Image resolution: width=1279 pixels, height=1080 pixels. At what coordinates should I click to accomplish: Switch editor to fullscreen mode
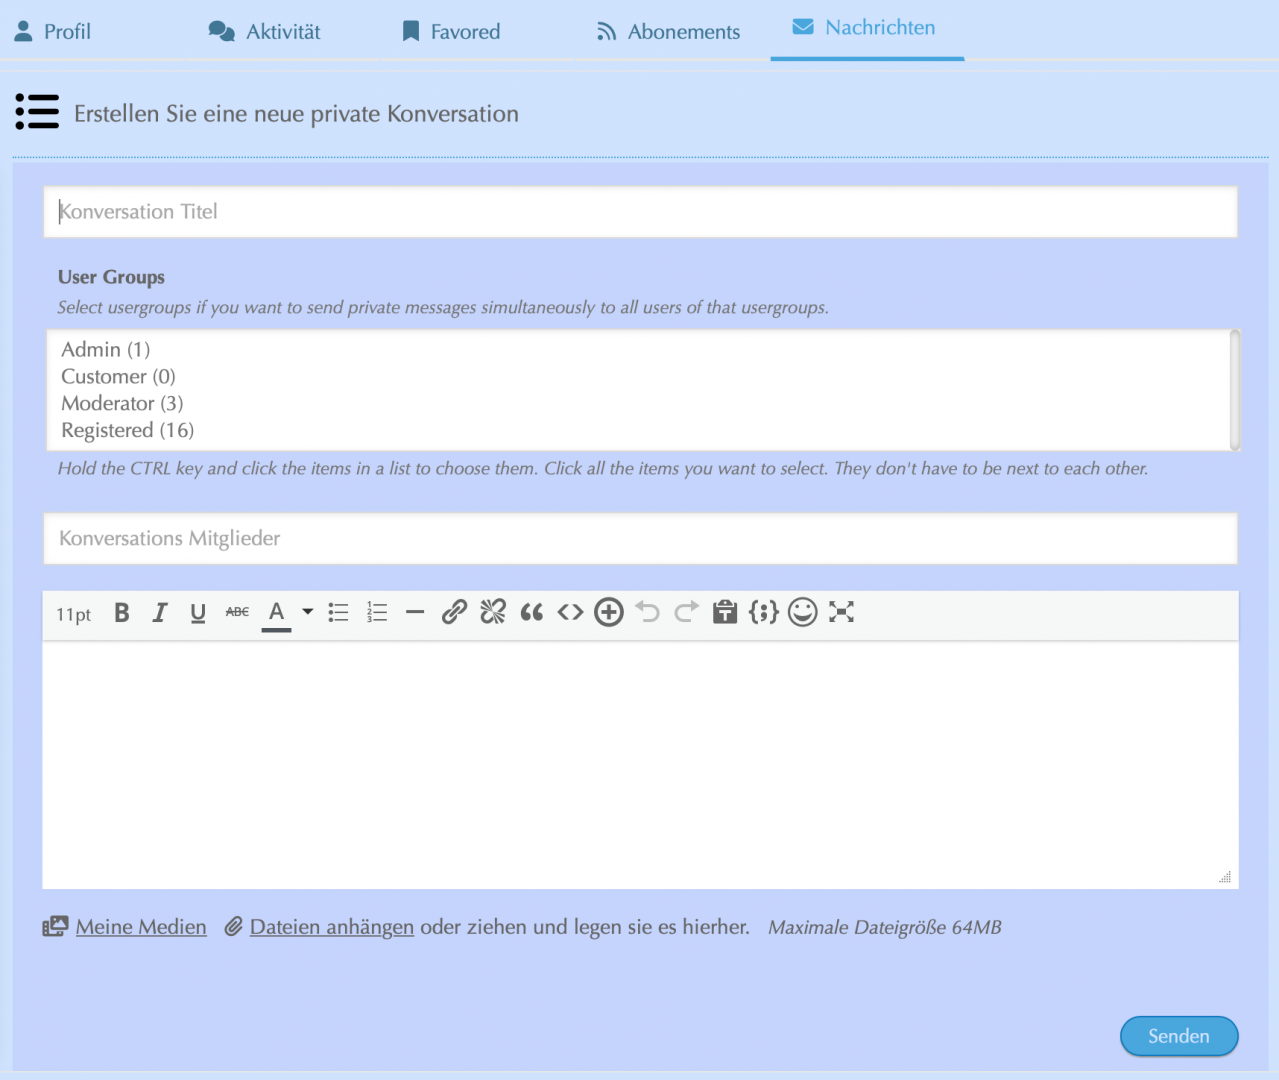click(x=841, y=612)
